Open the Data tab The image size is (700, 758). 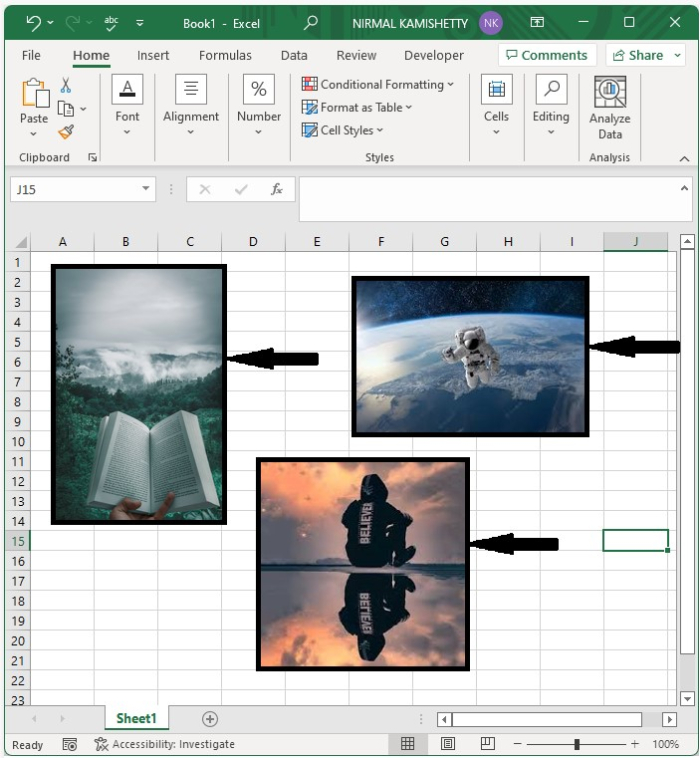(294, 56)
